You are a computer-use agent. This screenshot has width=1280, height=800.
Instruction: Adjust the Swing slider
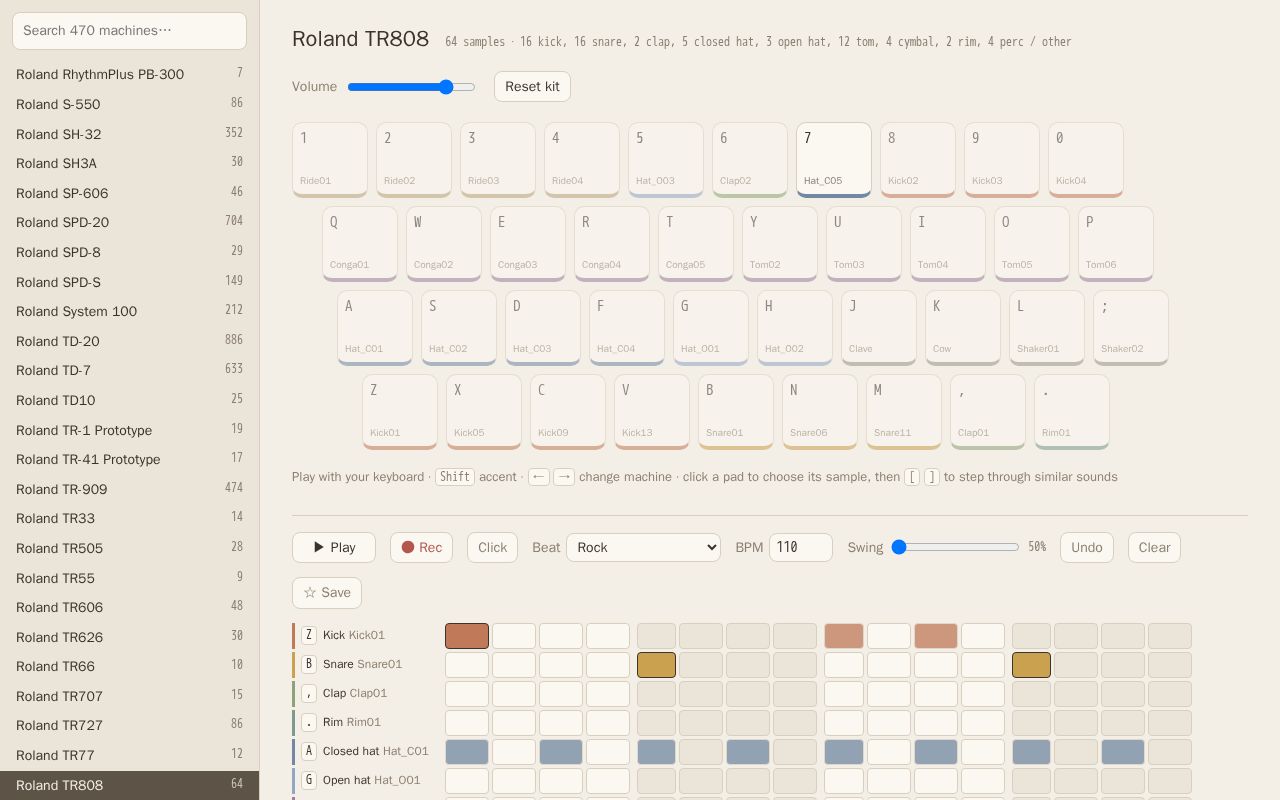pos(956,547)
